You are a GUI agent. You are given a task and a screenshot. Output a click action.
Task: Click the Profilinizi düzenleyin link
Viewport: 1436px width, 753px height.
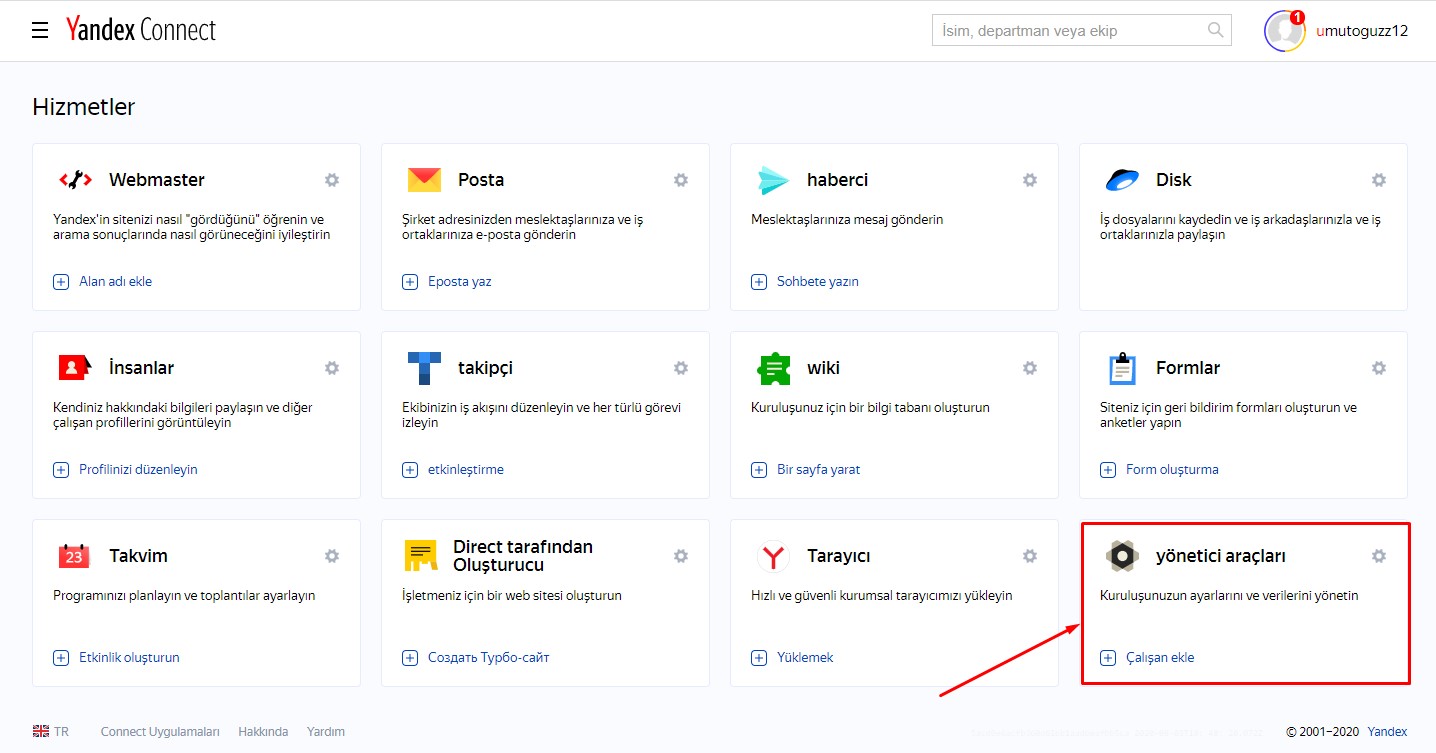click(x=138, y=470)
